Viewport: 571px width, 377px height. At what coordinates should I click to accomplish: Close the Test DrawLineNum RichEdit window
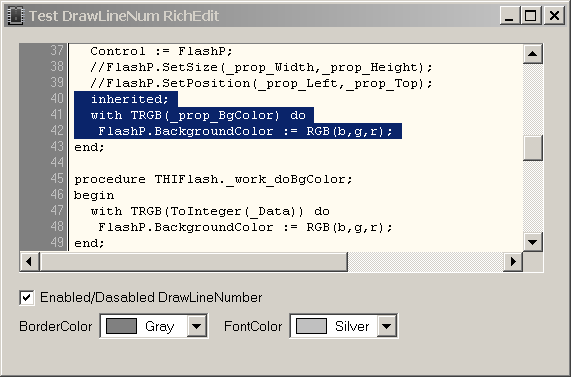pos(554,16)
